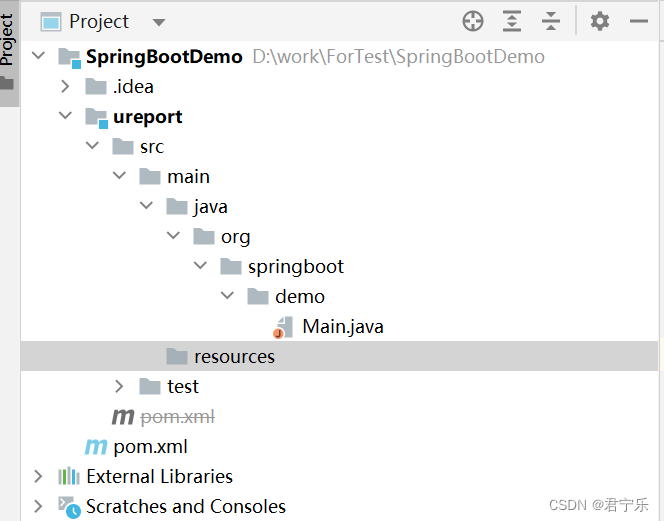The image size is (664, 521).
Task: Click the demo folder icon
Action: pyautogui.click(x=258, y=297)
